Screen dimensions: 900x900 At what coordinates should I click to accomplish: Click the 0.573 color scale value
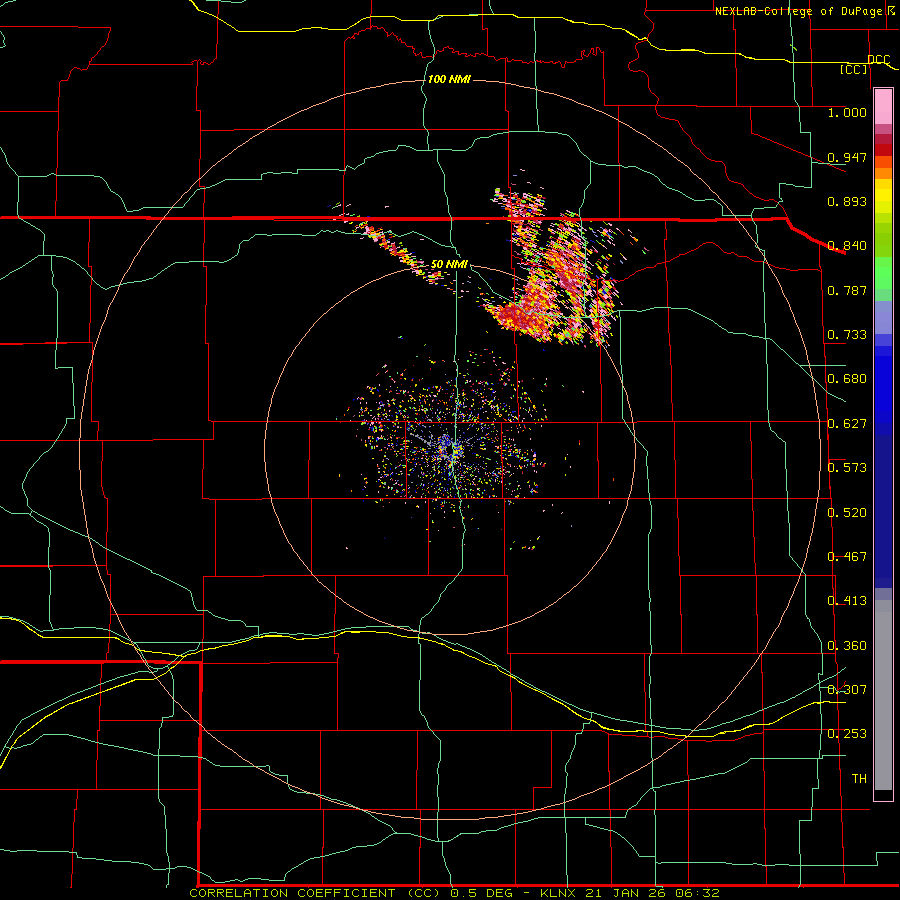point(847,468)
